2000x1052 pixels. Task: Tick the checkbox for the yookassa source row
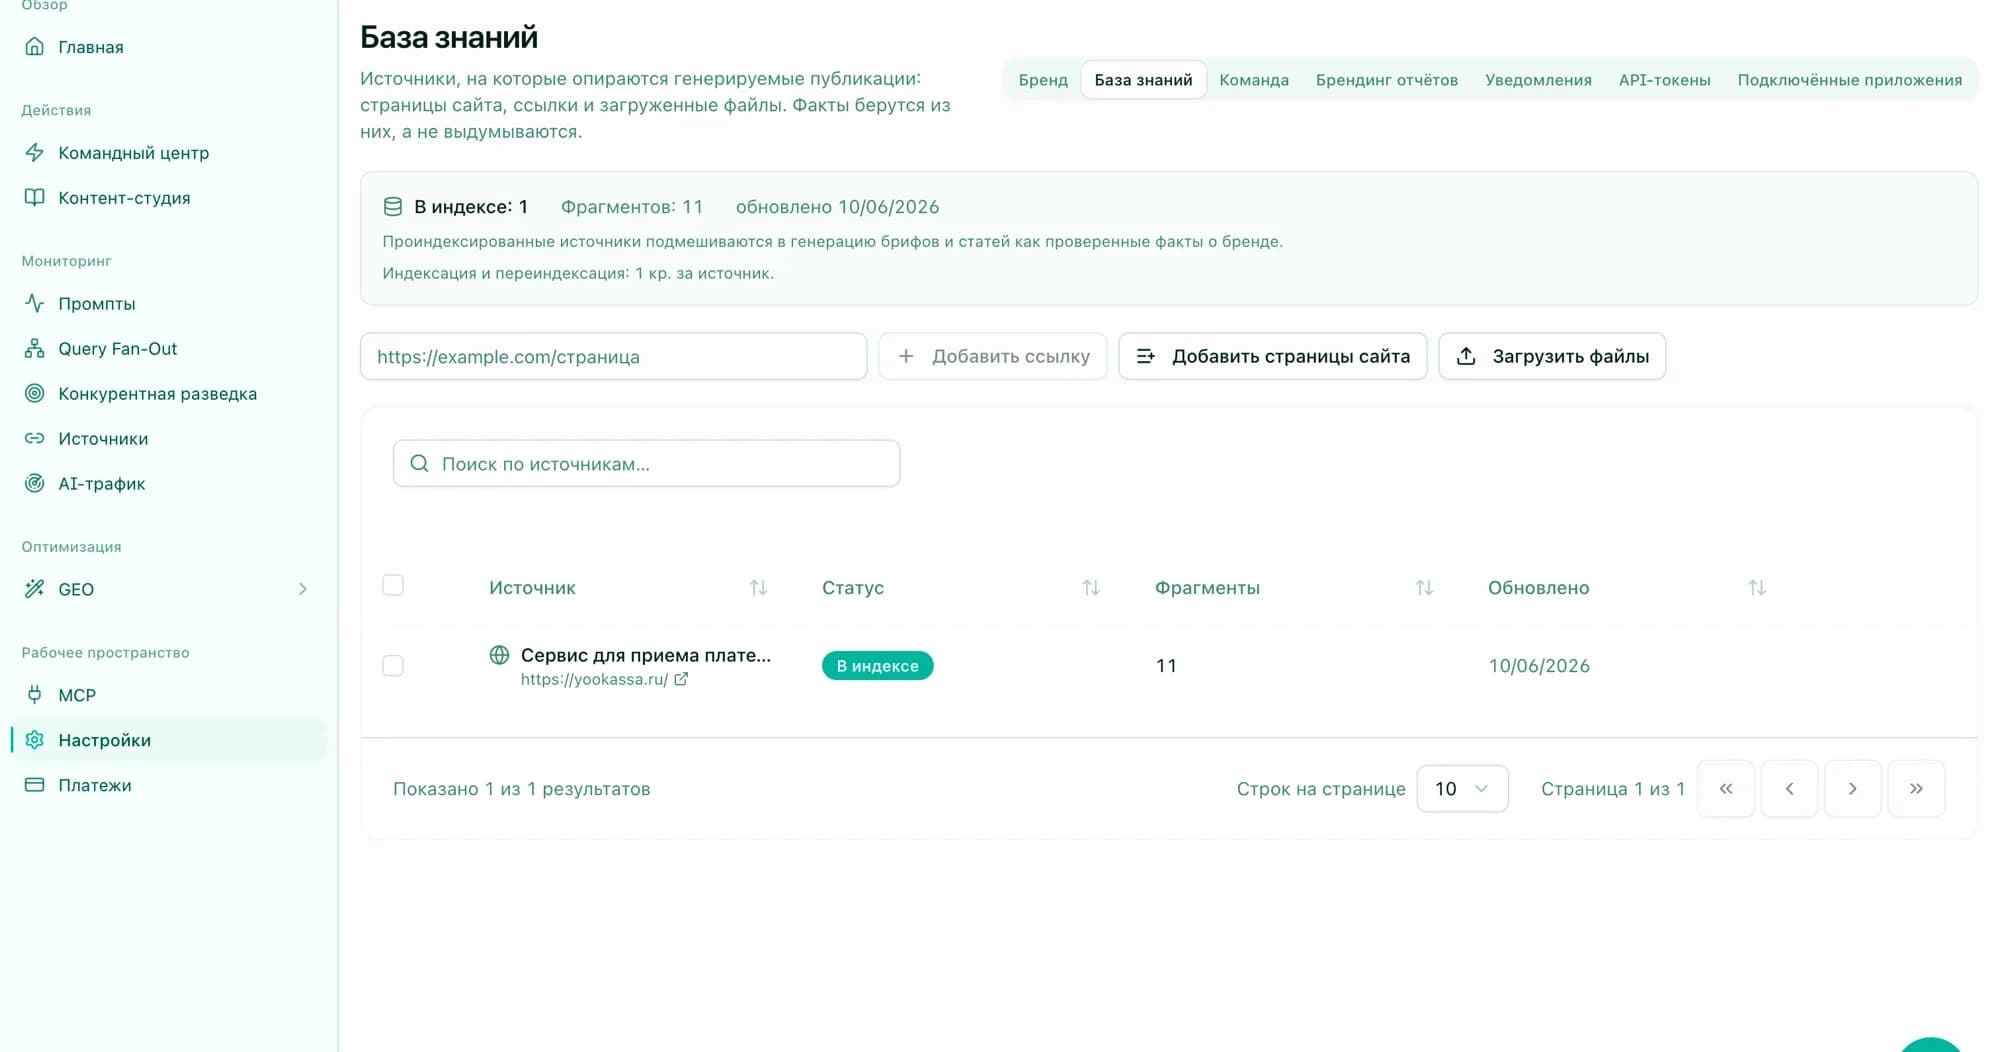pyautogui.click(x=393, y=666)
